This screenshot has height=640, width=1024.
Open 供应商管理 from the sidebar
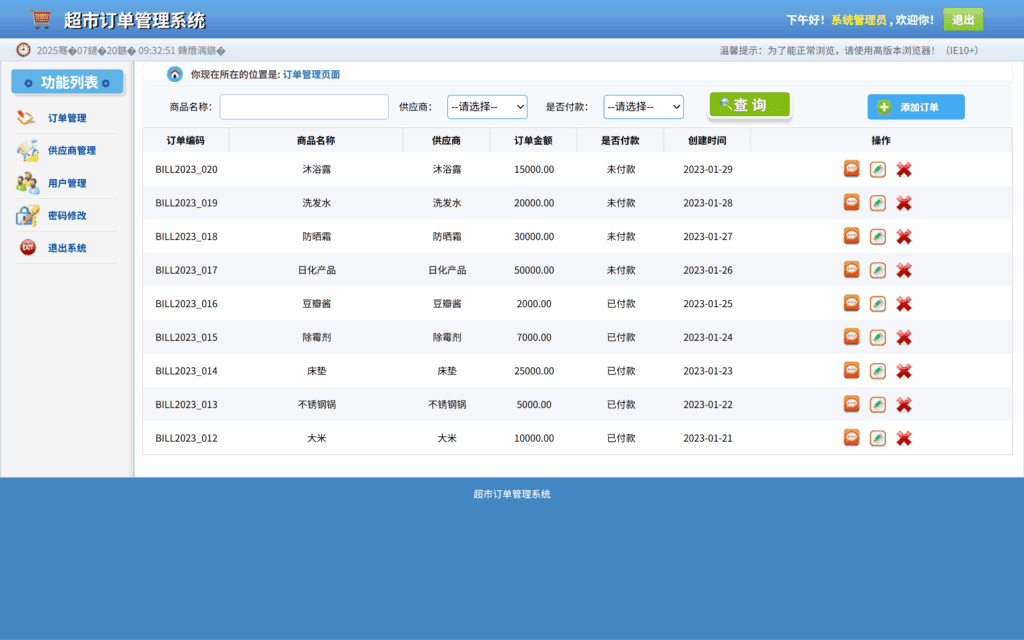pos(27,150)
